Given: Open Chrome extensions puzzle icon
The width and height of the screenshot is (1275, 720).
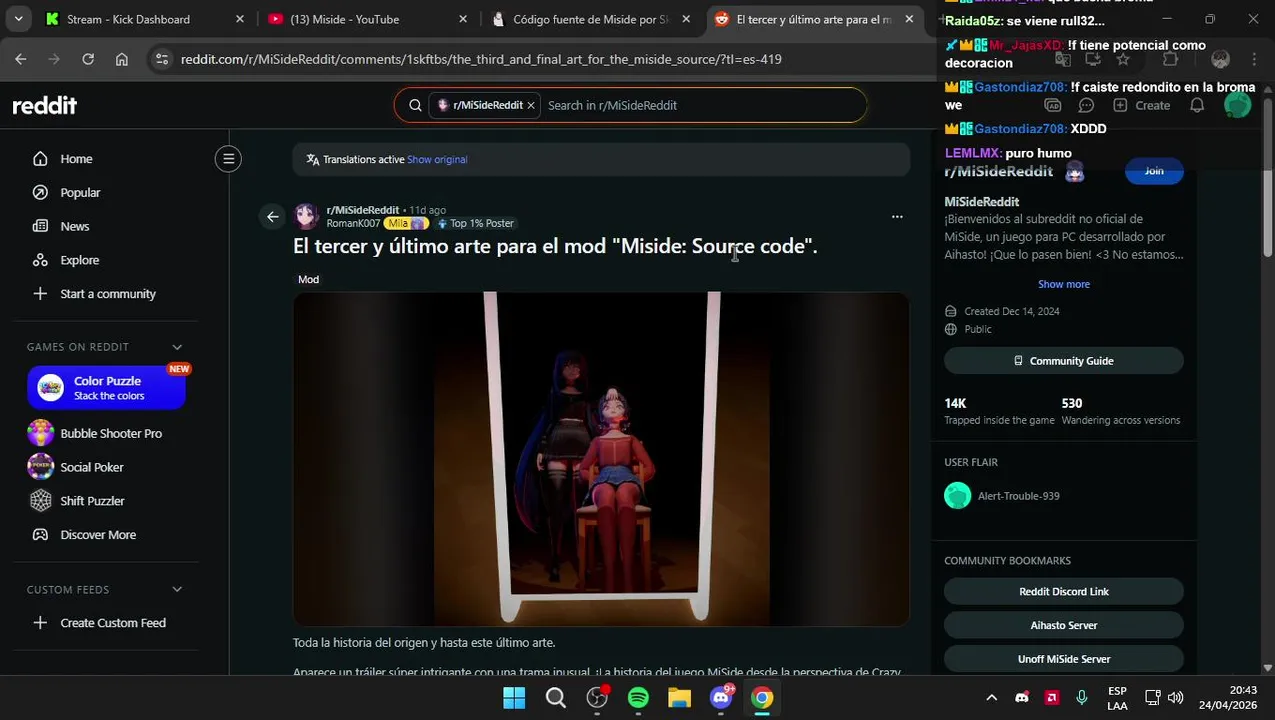Looking at the screenshot, I should tap(1170, 59).
